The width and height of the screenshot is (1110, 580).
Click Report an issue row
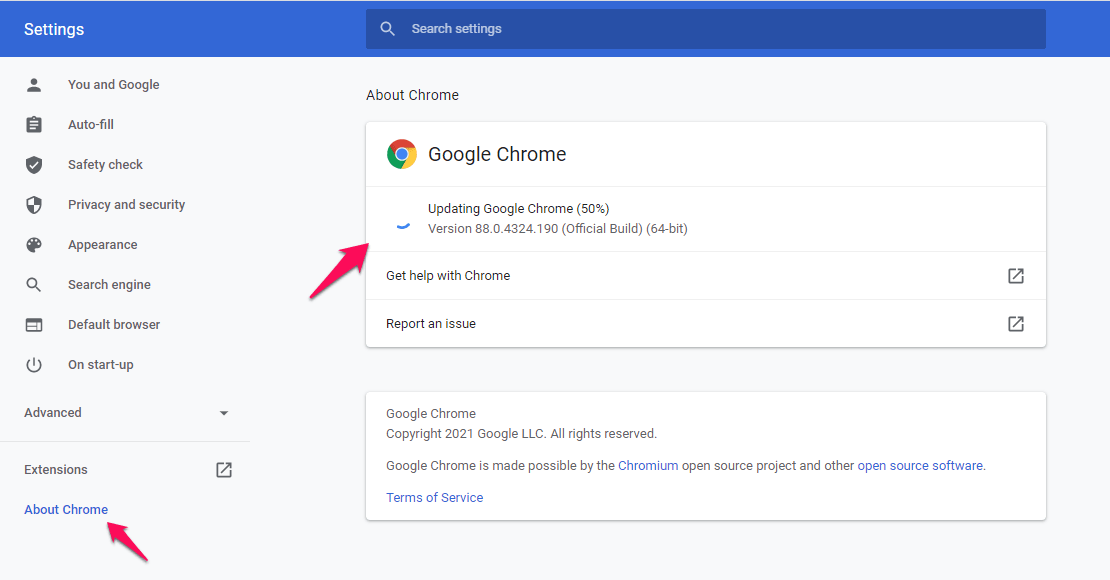[706, 324]
